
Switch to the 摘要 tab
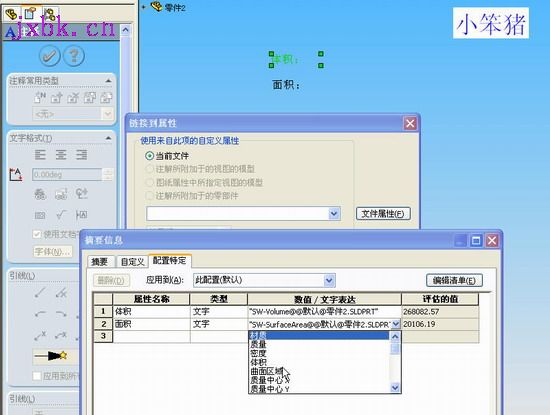tap(100, 262)
